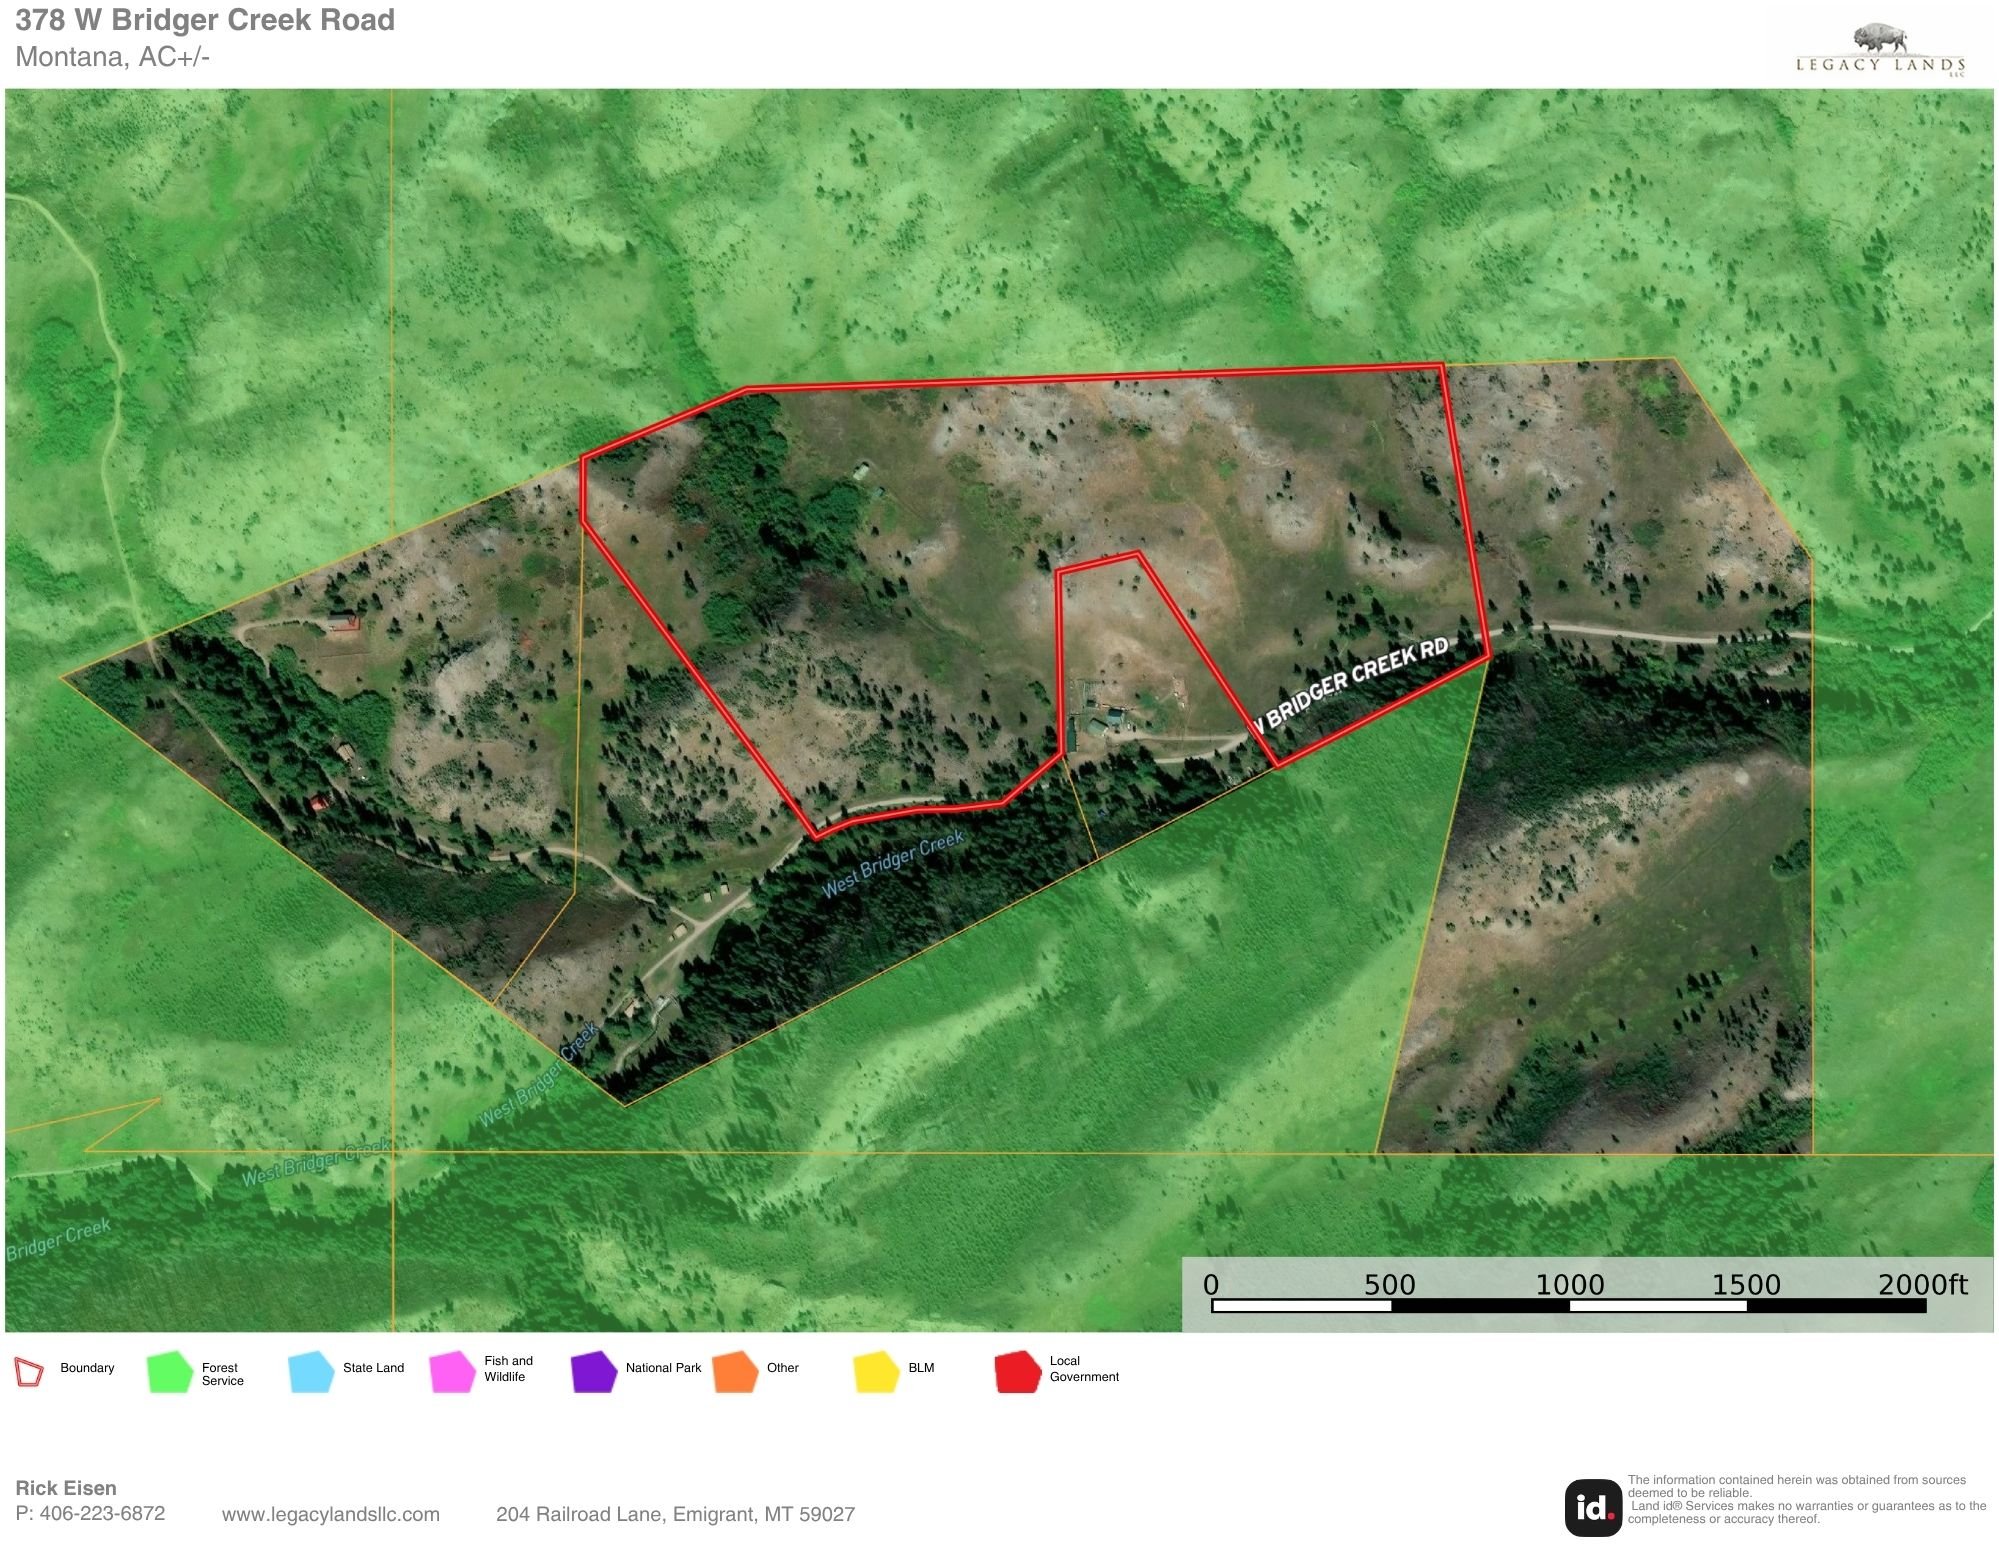The width and height of the screenshot is (1999, 1545).
Task: Select the red Boundary outline legend icon
Action: [x=29, y=1372]
